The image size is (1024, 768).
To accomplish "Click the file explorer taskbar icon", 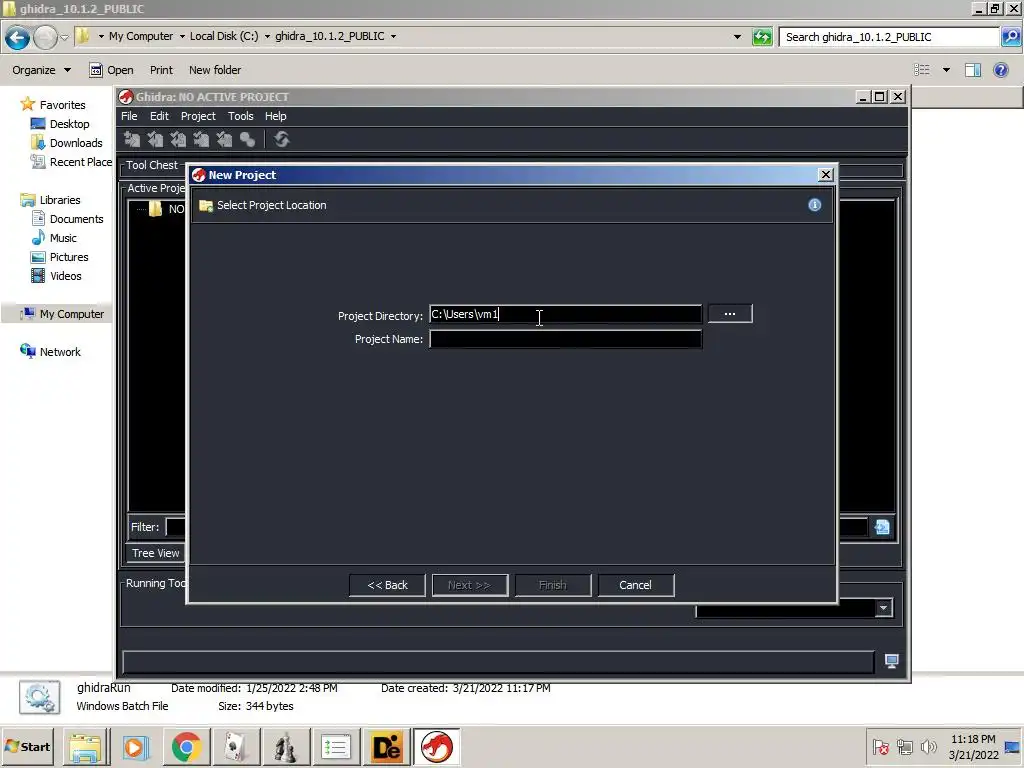I will pos(86,747).
